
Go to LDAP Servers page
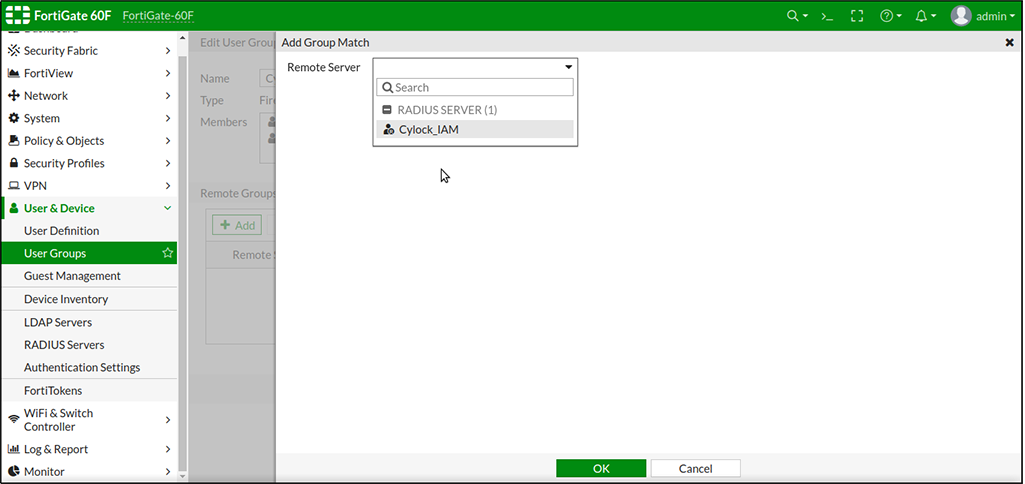click(x=58, y=323)
